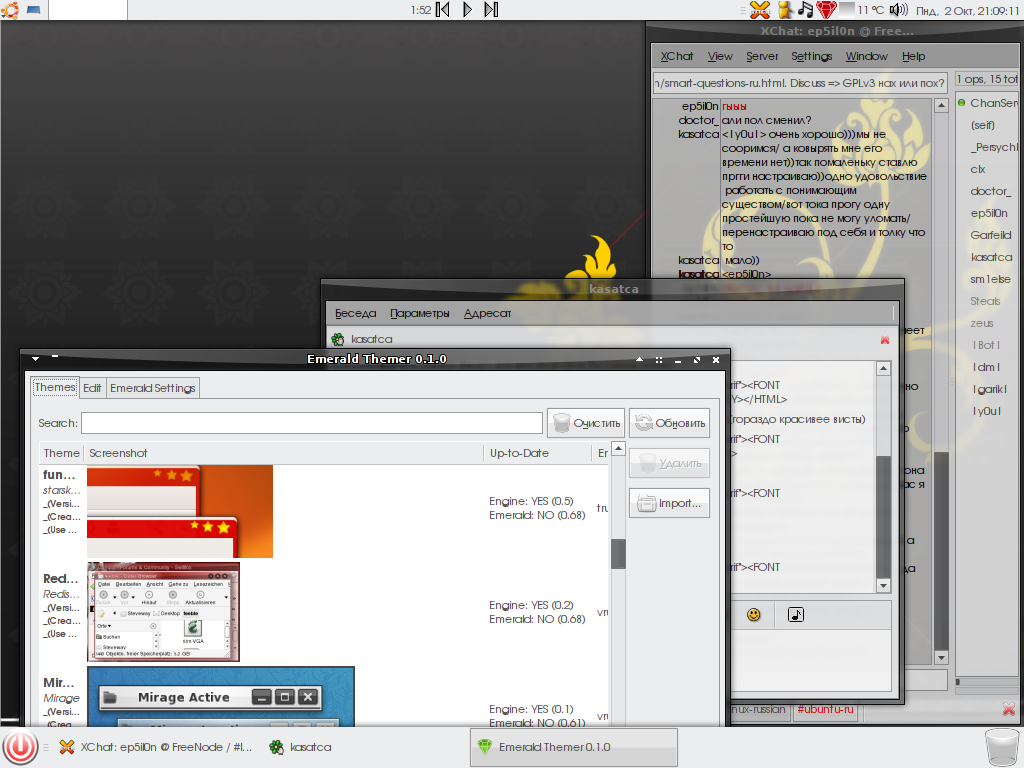
Task: Open the Адресат menu in kasatca window
Action: coord(487,313)
